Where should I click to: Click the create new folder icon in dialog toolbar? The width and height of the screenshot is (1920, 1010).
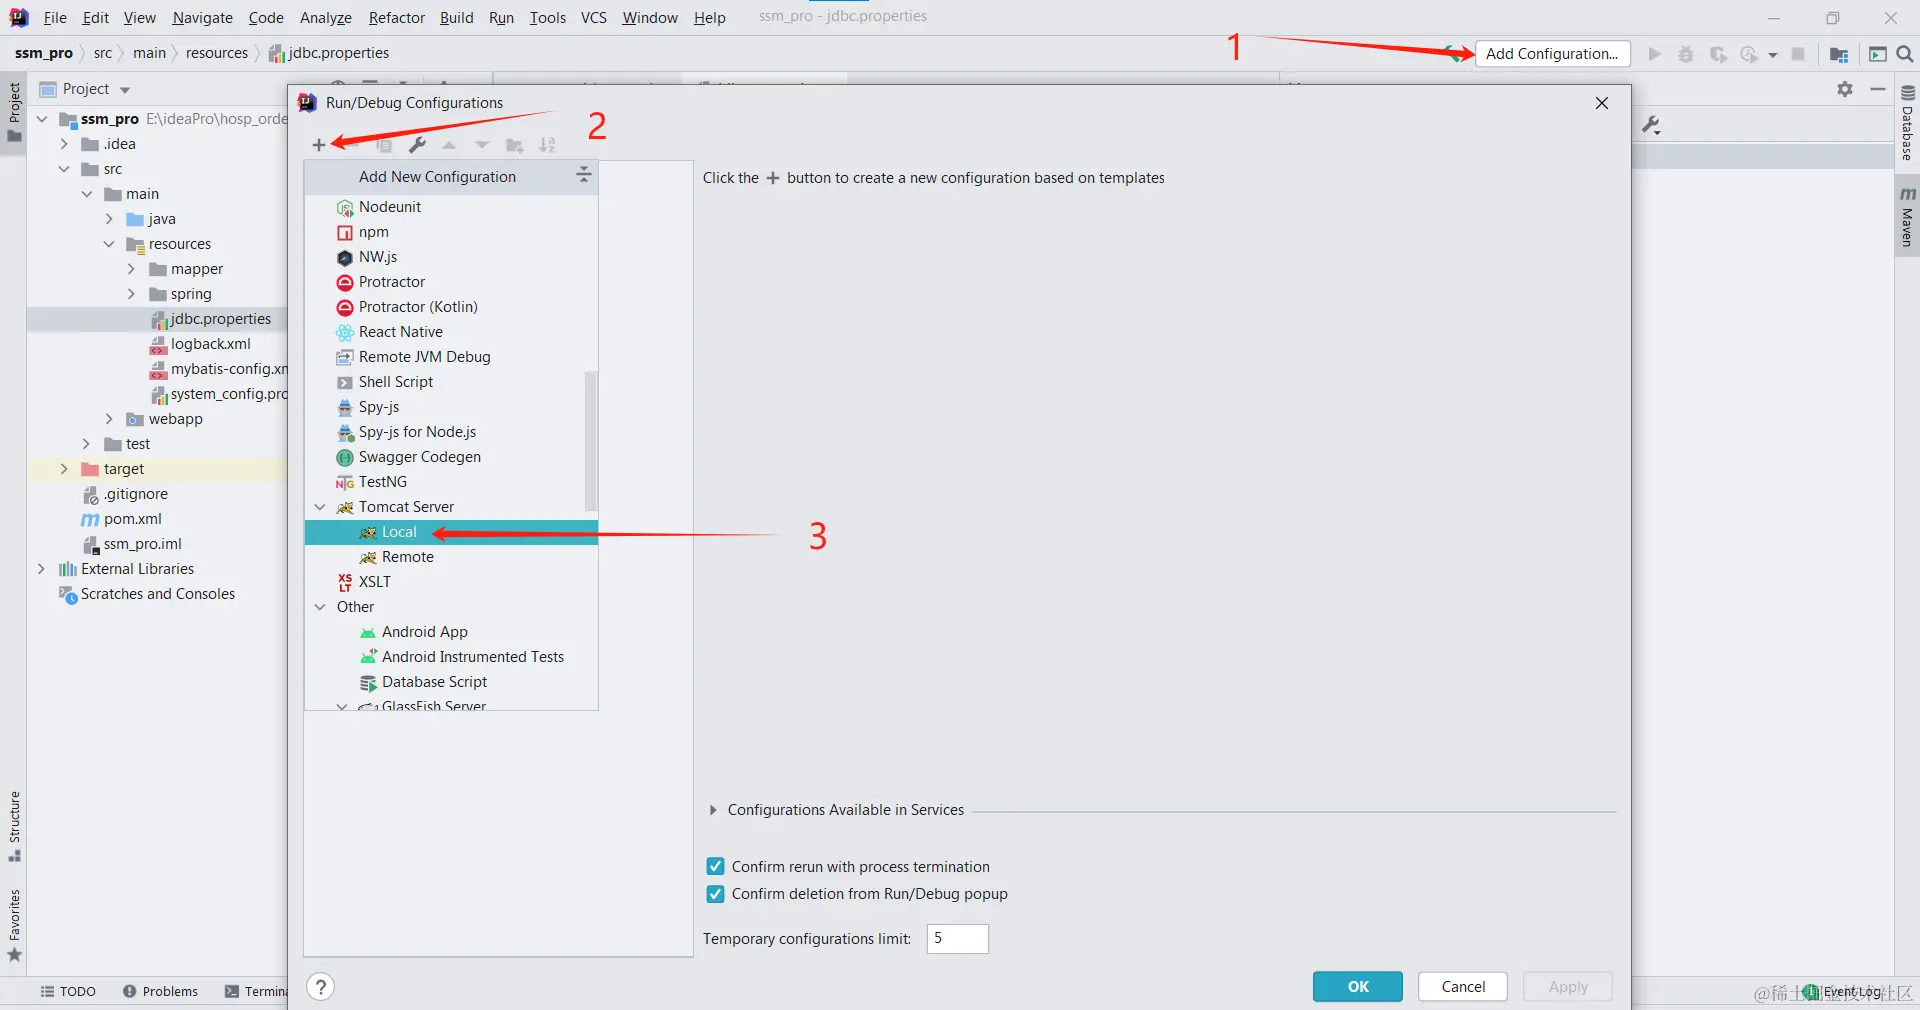(515, 145)
